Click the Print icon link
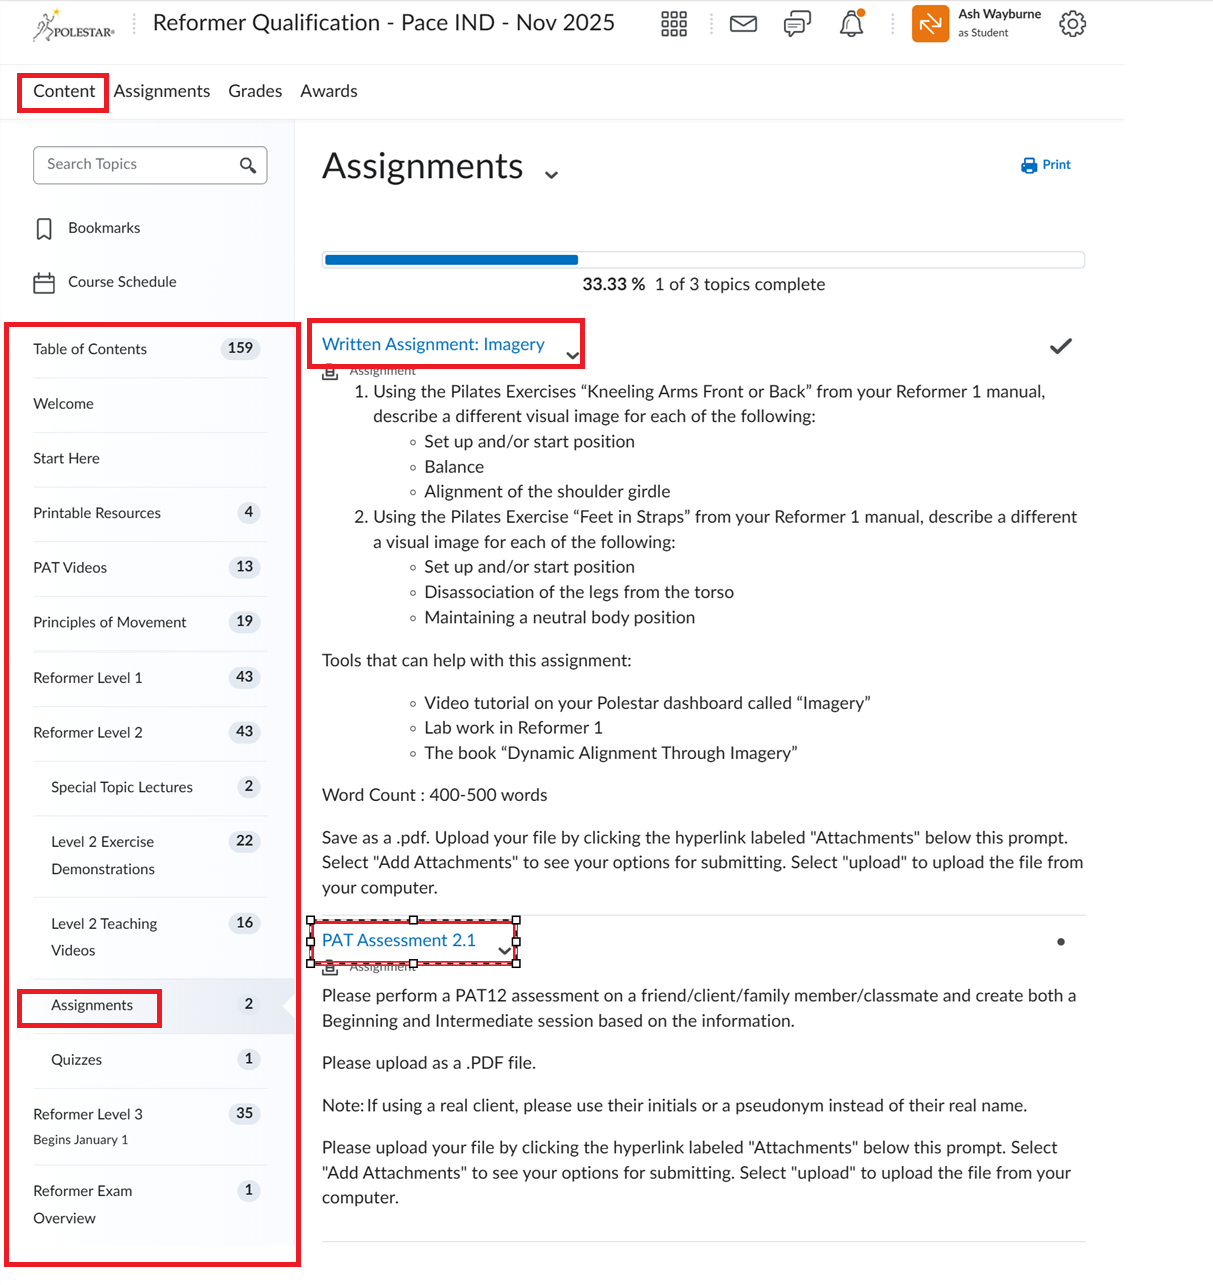 [x=1045, y=165]
